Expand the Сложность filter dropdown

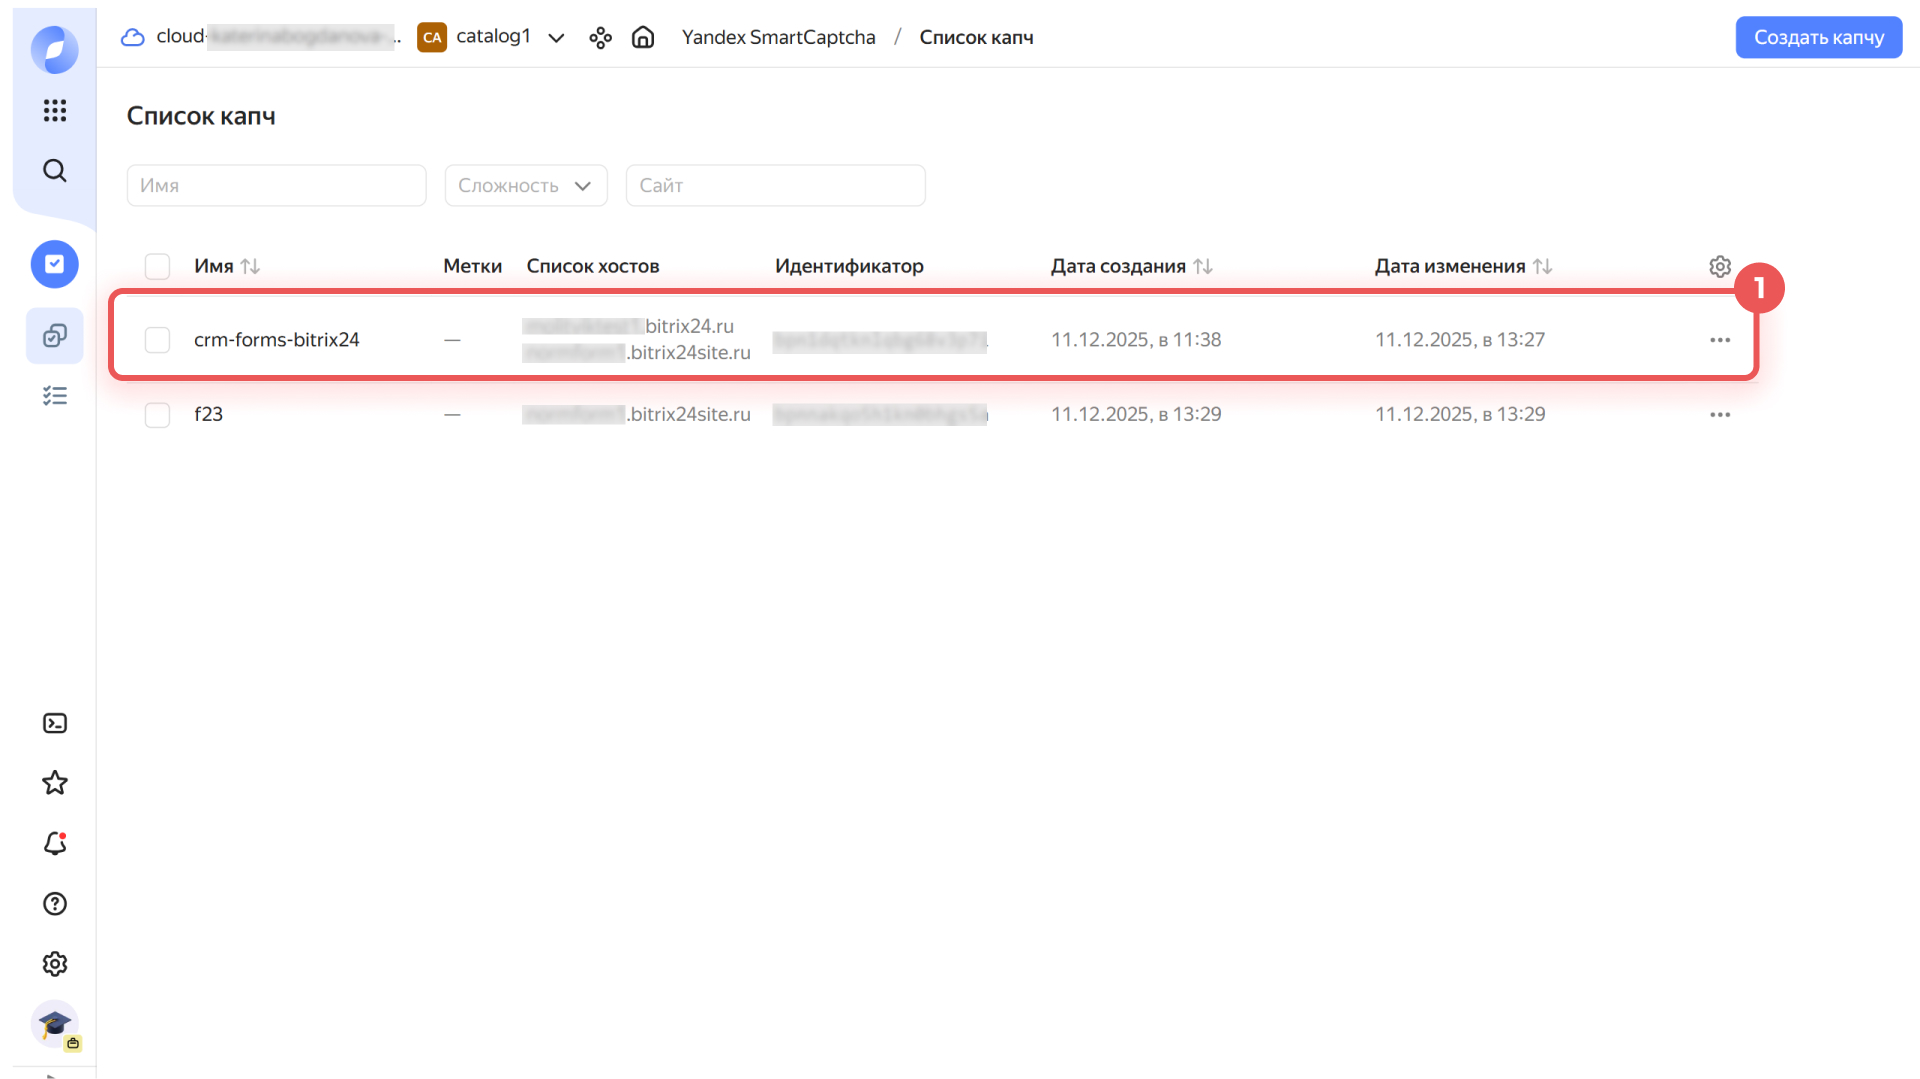point(525,186)
